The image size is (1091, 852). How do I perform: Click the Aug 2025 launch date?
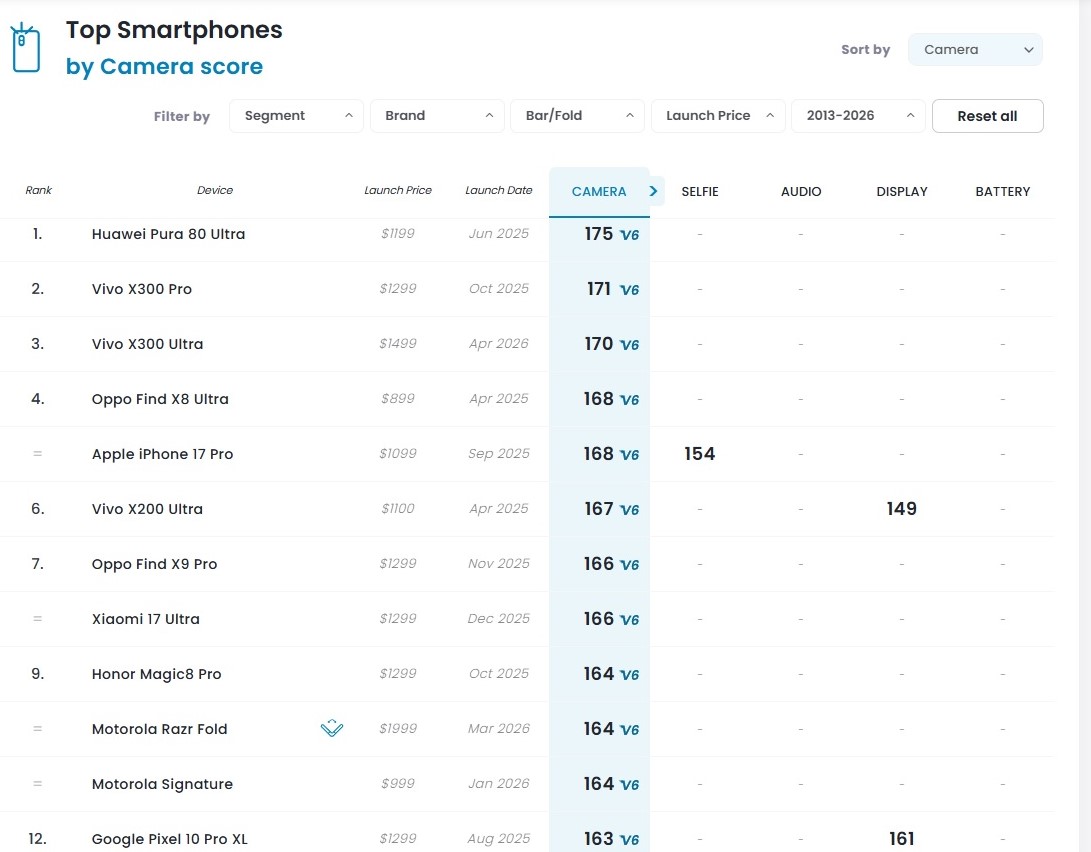499,839
